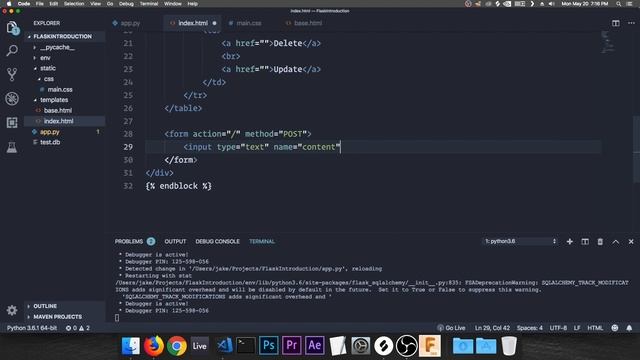Open base.html in the file explorer
The height and width of the screenshot is (360, 640).
(x=58, y=110)
